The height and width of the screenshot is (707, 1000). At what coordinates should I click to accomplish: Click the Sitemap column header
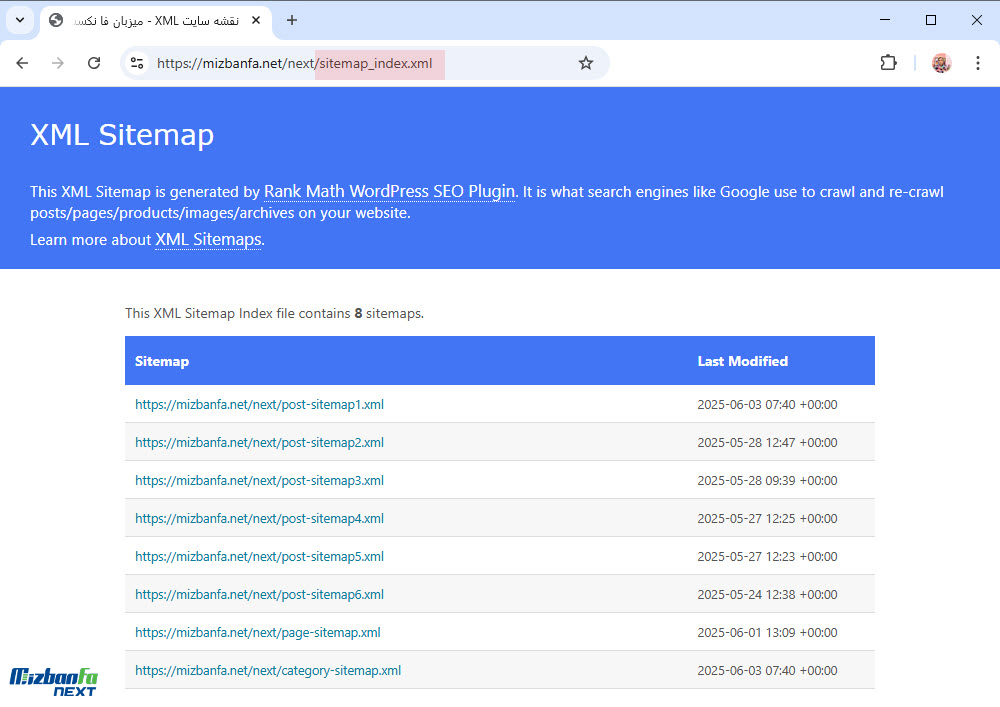pos(162,361)
